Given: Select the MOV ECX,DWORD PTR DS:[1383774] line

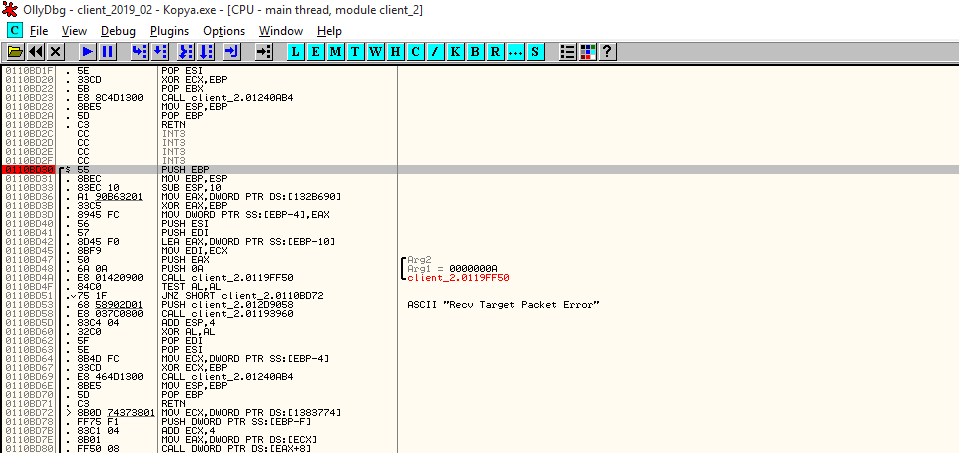Looking at the screenshot, I should [x=251, y=413].
